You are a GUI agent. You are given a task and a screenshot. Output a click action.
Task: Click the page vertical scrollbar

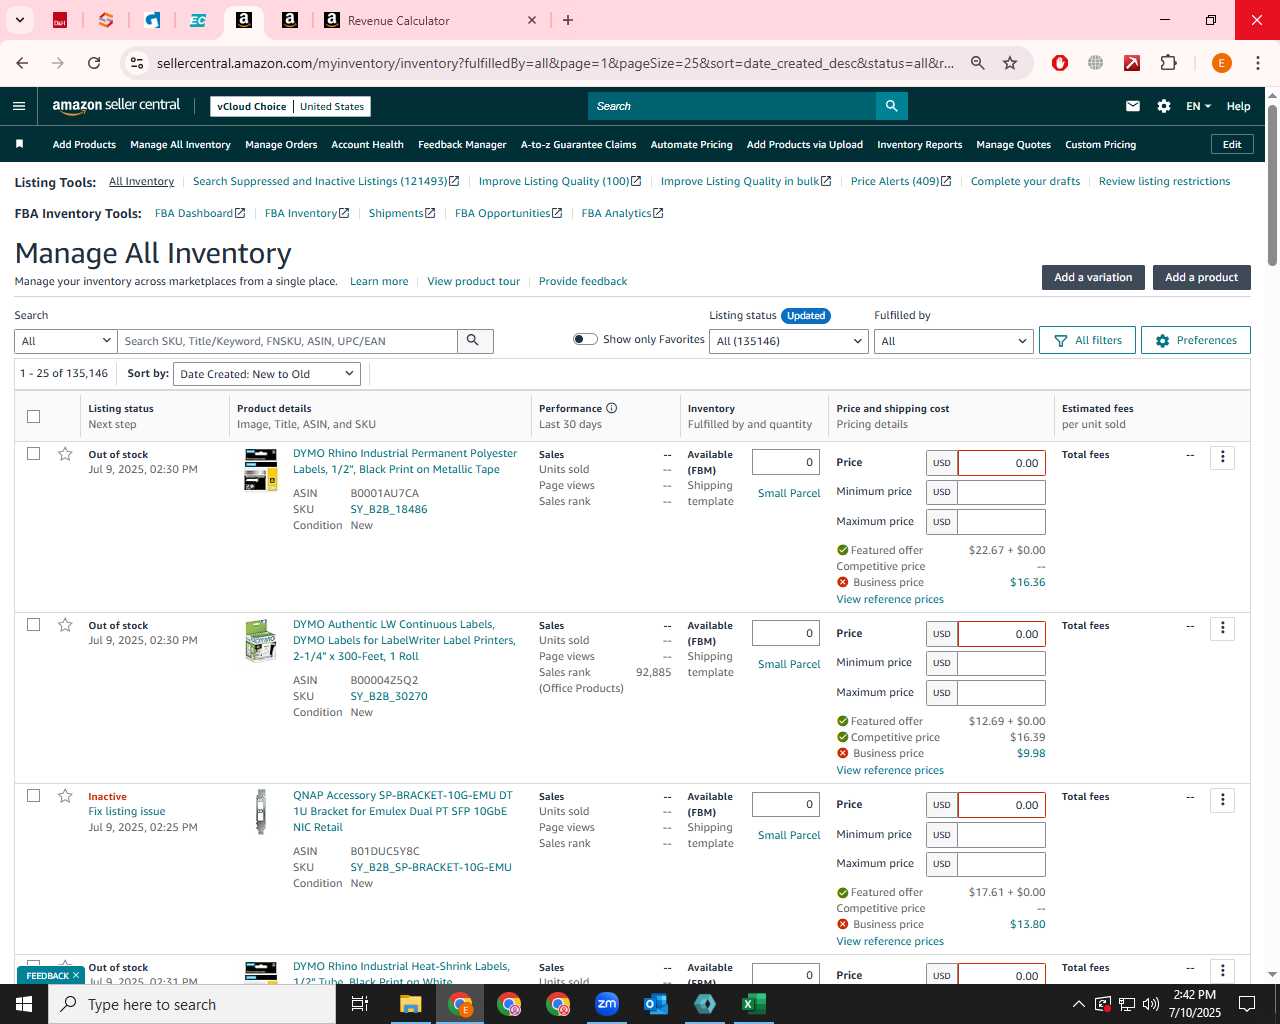1272,184
